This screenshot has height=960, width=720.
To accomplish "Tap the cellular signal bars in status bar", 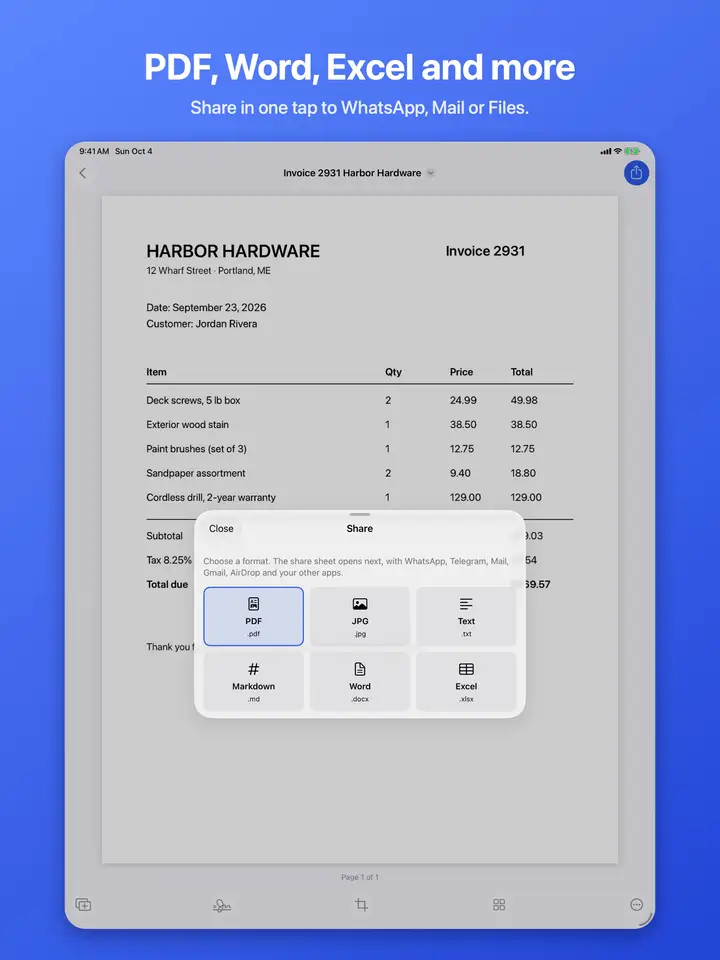I will tap(606, 151).
